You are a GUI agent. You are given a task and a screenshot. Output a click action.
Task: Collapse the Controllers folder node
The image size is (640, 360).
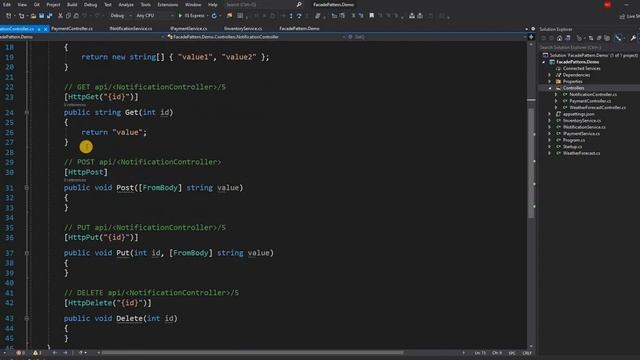click(550, 88)
